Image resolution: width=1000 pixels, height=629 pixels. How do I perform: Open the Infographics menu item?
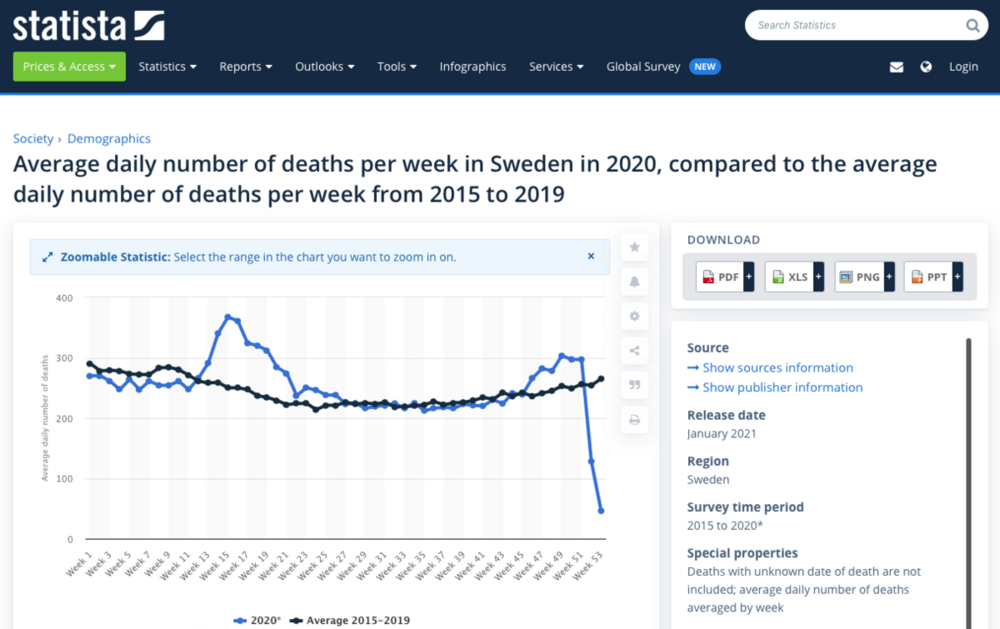(472, 67)
